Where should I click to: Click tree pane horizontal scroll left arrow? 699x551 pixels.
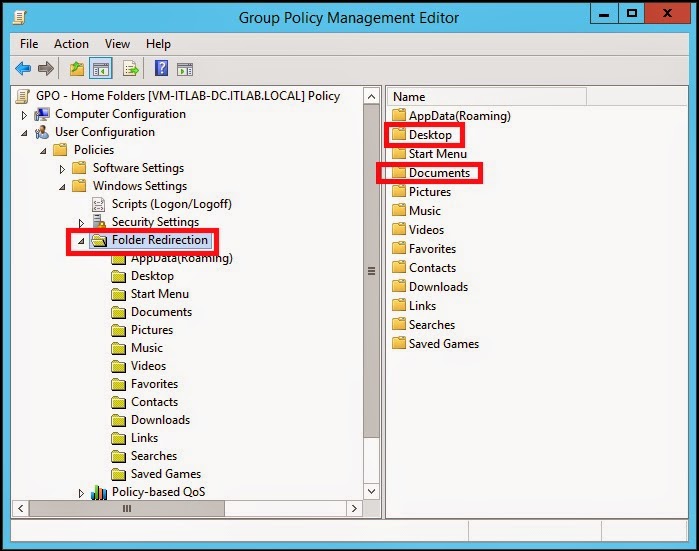click(x=21, y=508)
